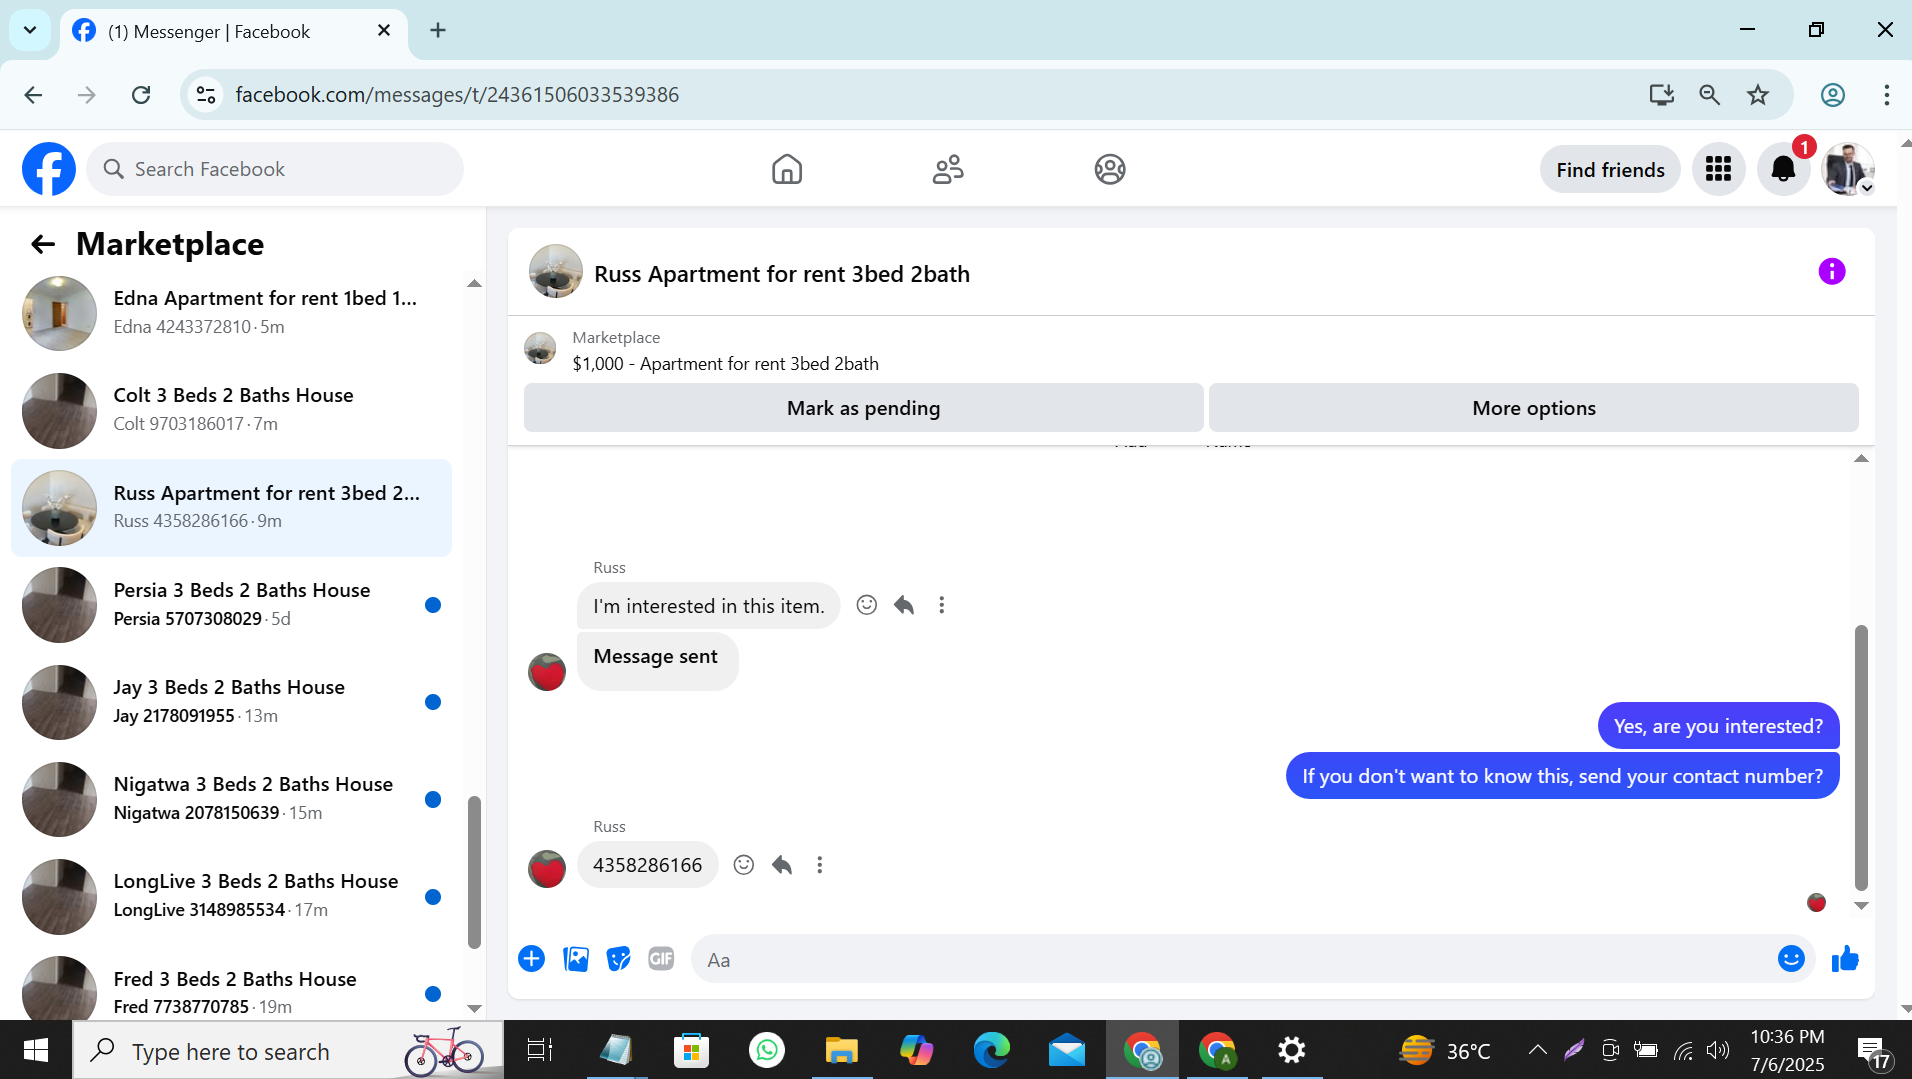
Task: Open Windows Settings gear in taskbar
Action: [1291, 1050]
